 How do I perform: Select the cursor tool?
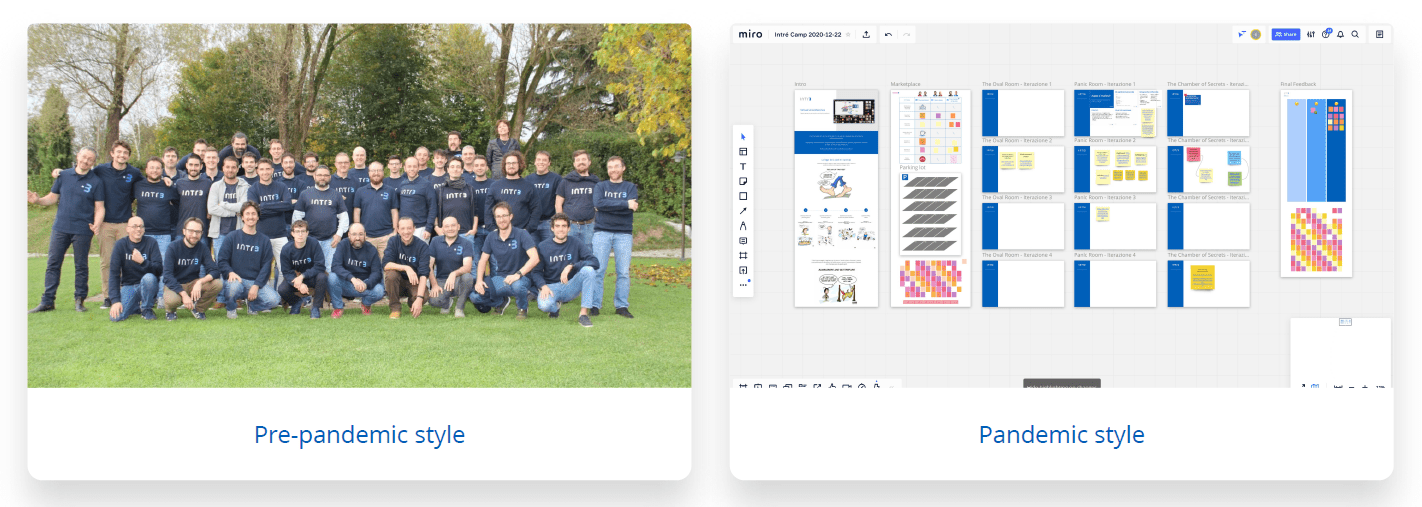743,137
